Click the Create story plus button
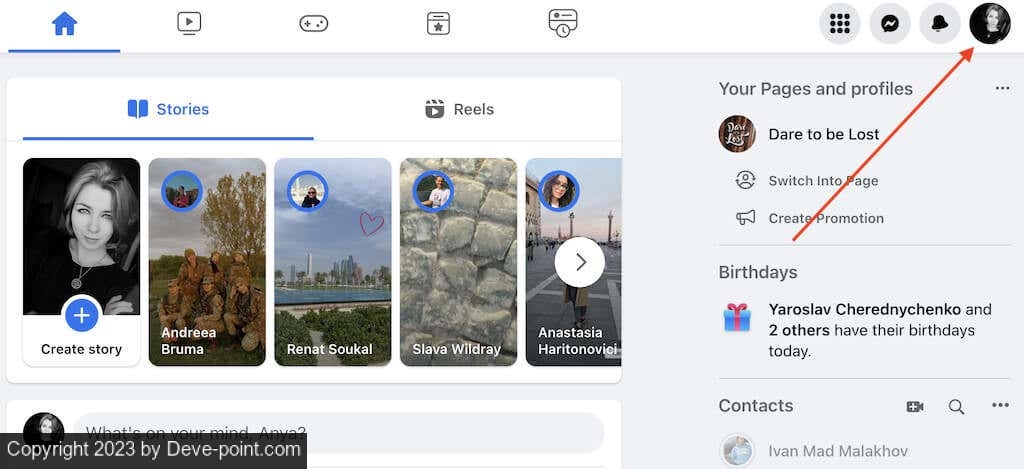 82,317
